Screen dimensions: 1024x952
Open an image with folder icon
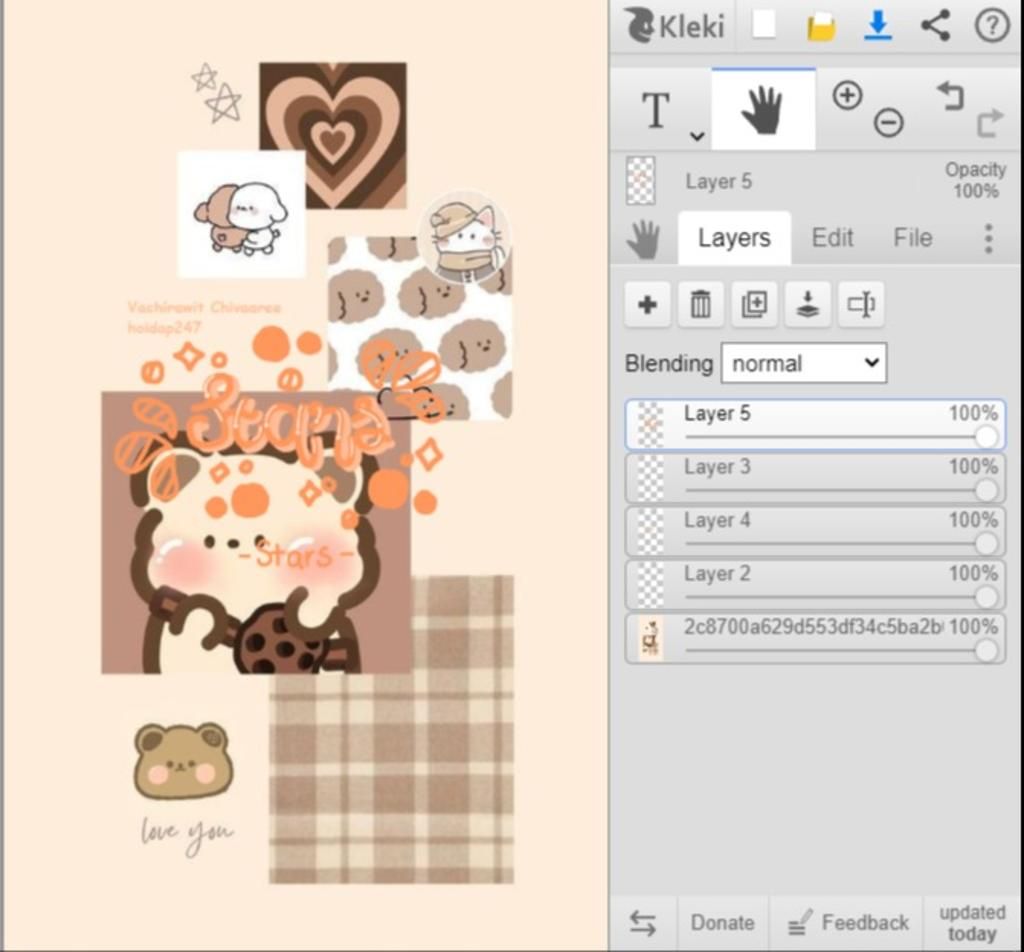[x=821, y=27]
